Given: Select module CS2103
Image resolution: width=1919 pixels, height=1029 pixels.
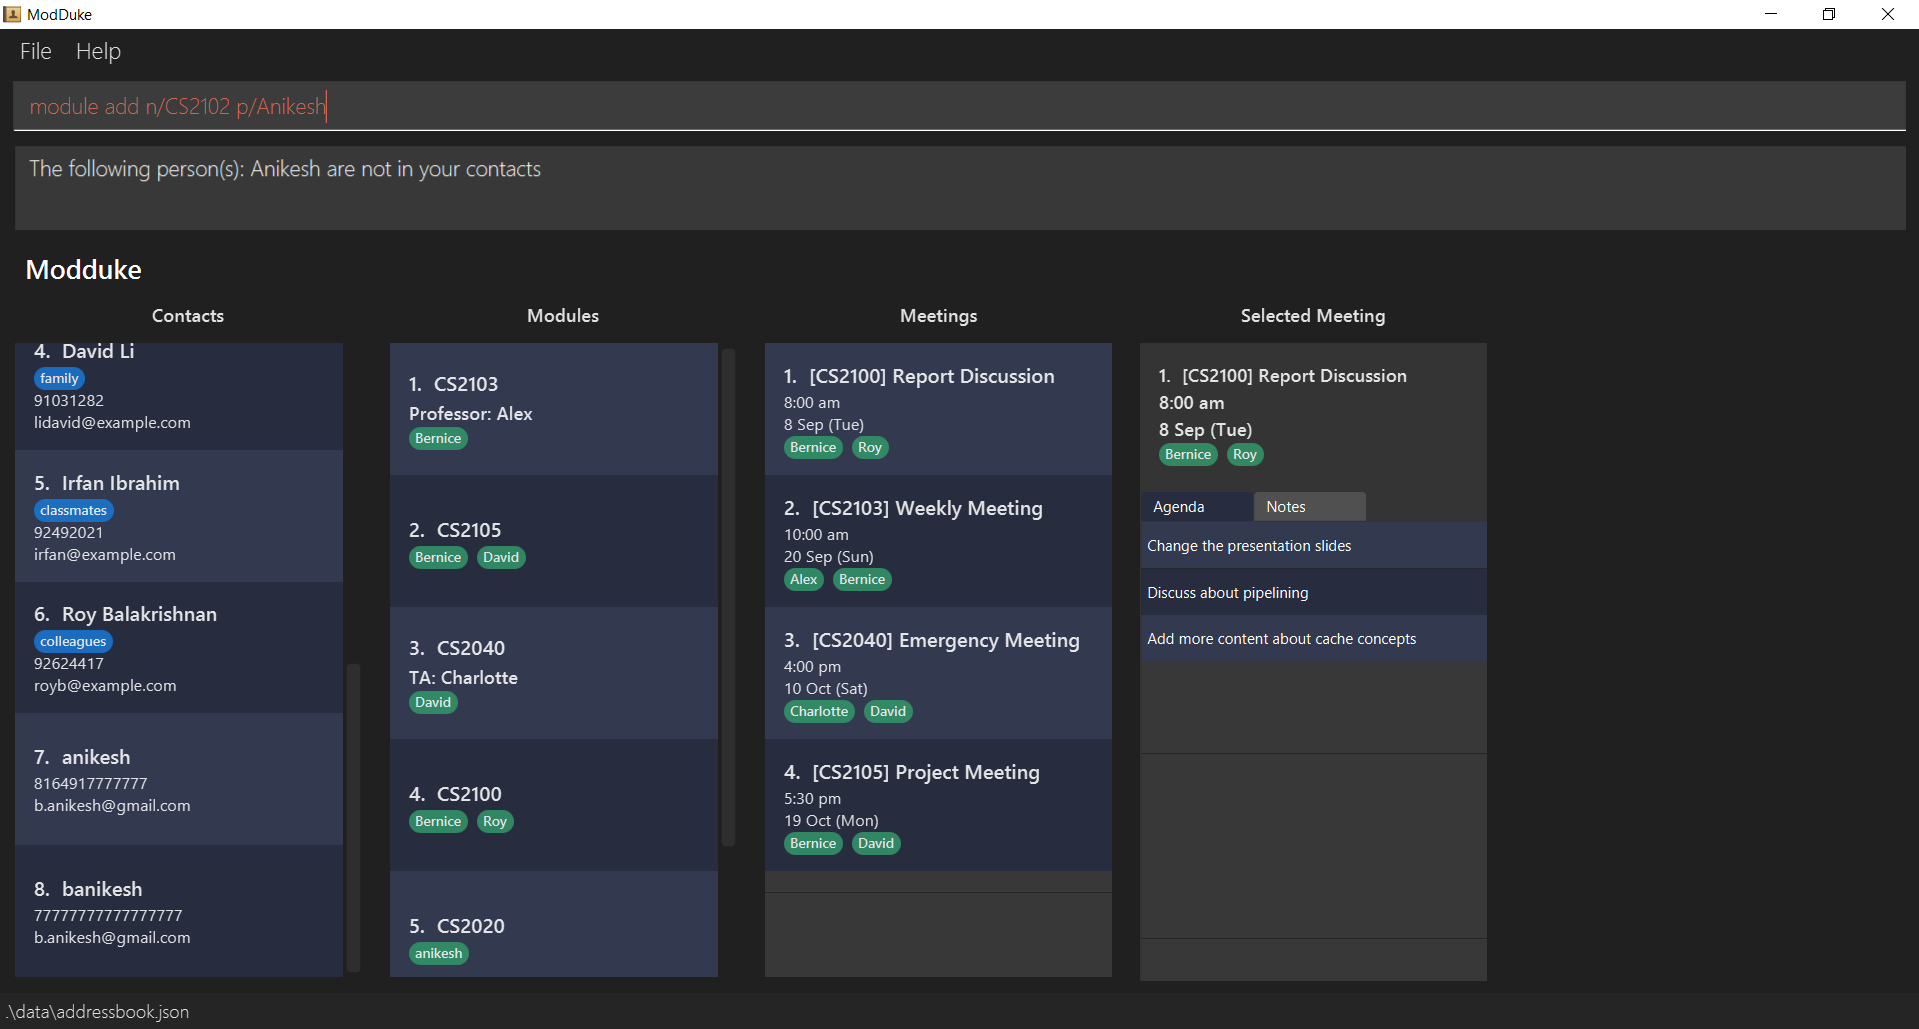Looking at the screenshot, I should (554, 409).
